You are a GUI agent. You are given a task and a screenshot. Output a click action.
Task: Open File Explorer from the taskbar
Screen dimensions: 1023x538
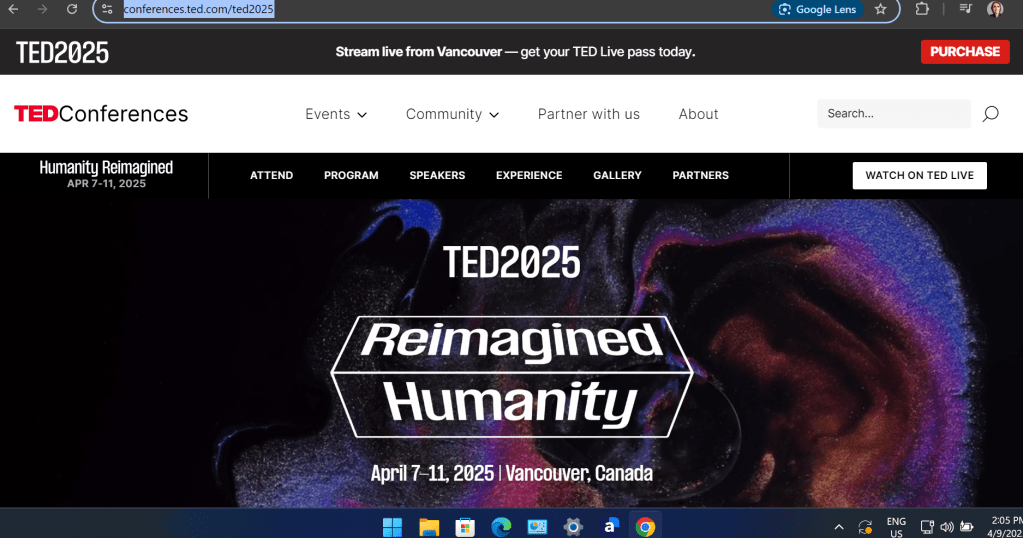pos(429,526)
